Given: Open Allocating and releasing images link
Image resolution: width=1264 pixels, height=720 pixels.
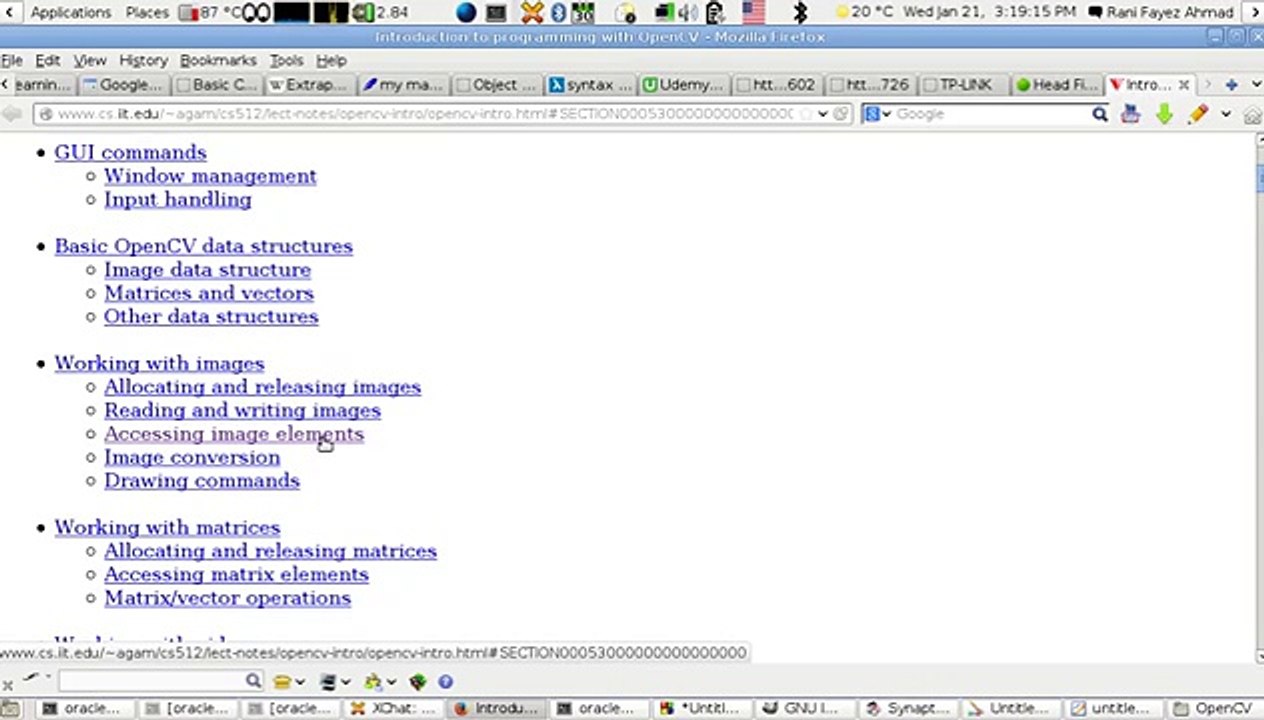Looking at the screenshot, I should click(x=262, y=387).
